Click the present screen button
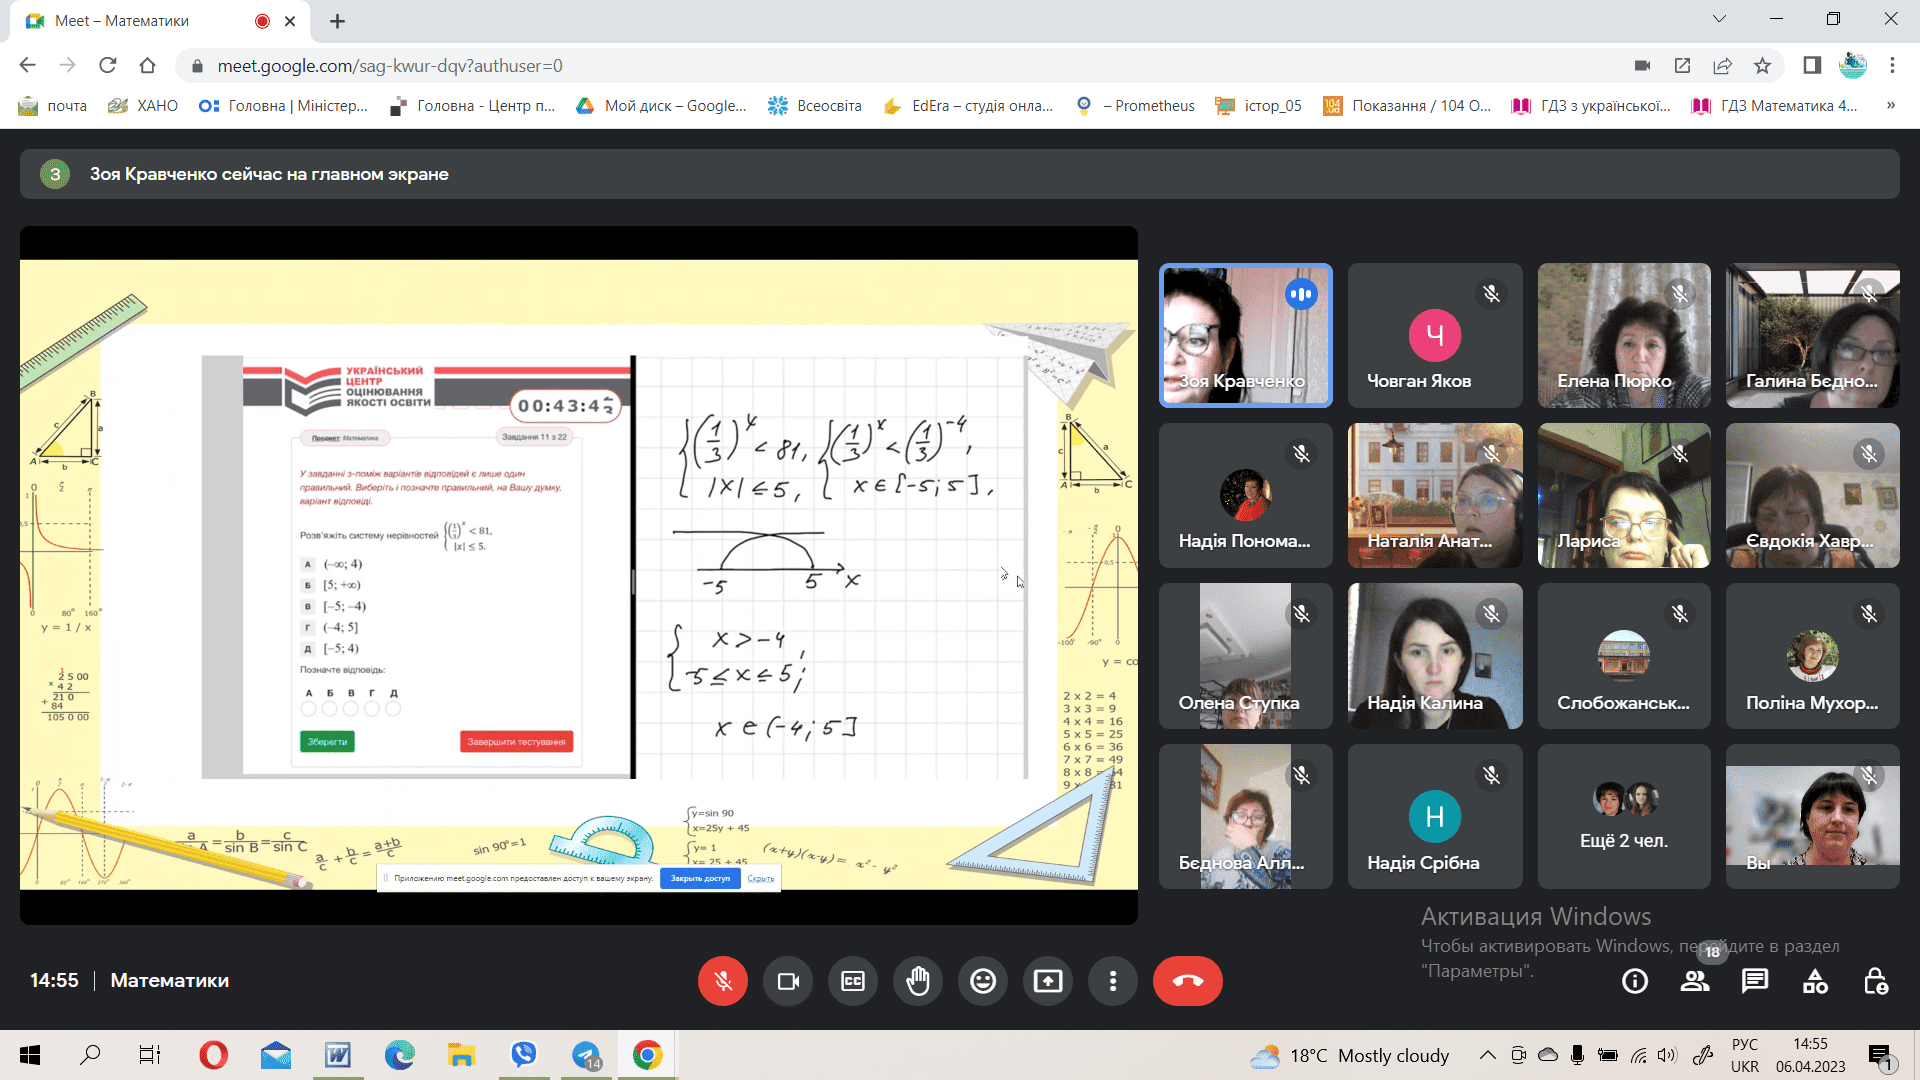 click(1048, 981)
